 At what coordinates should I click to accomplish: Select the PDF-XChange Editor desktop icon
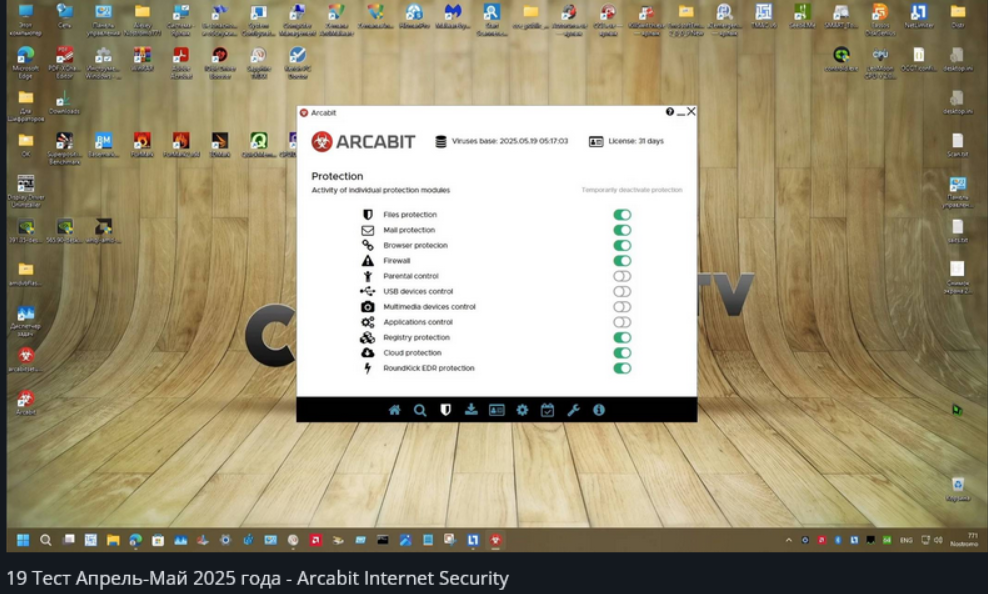pyautogui.click(x=64, y=62)
